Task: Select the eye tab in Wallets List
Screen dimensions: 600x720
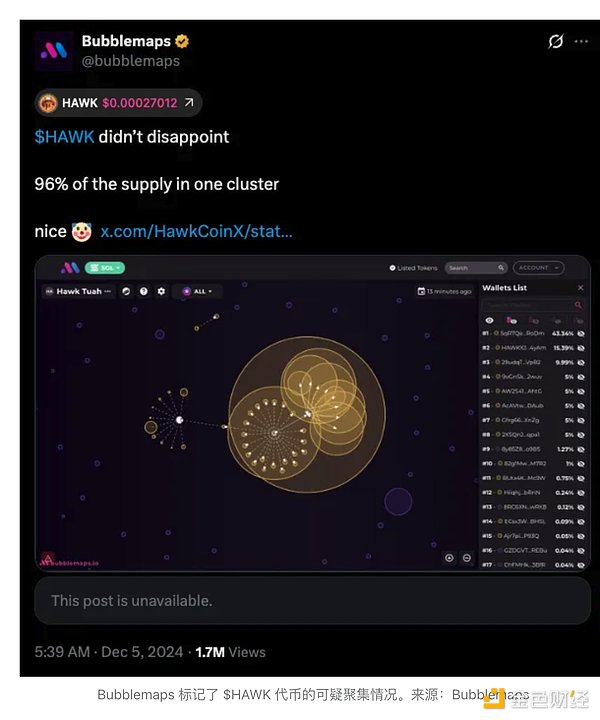Action: [489, 319]
